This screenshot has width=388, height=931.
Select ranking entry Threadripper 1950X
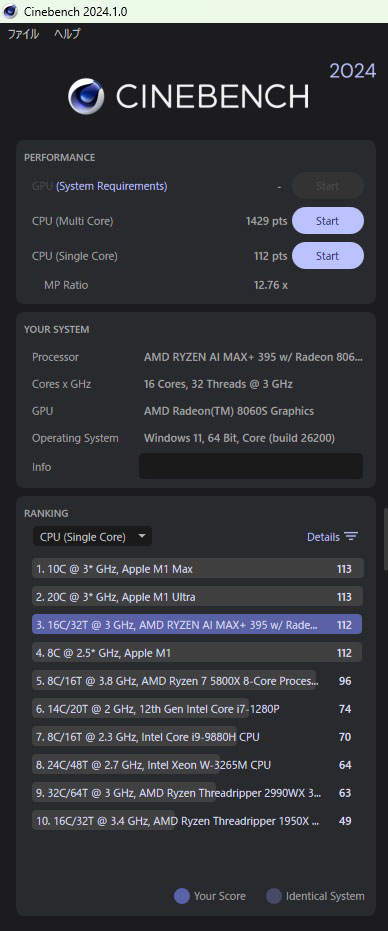(x=197, y=821)
